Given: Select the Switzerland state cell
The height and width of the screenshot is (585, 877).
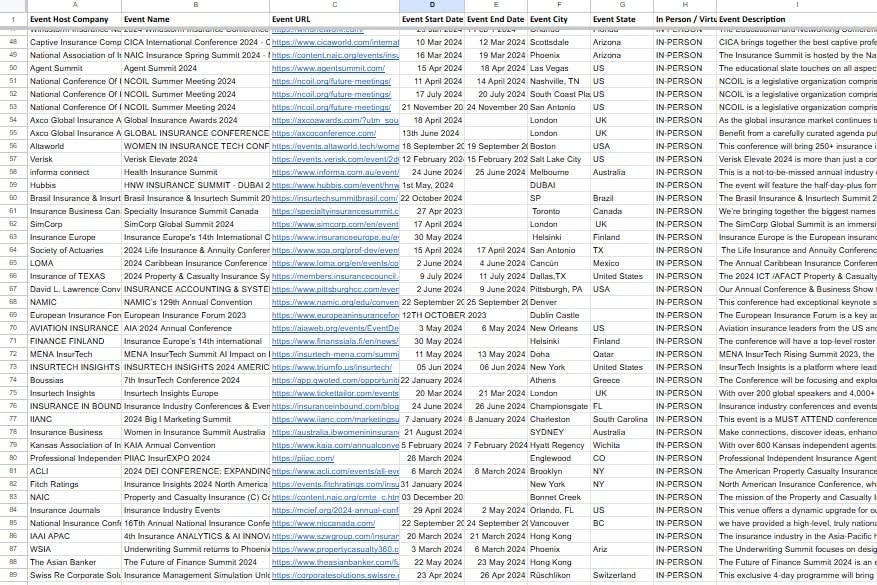Looking at the screenshot, I should pos(622,575).
